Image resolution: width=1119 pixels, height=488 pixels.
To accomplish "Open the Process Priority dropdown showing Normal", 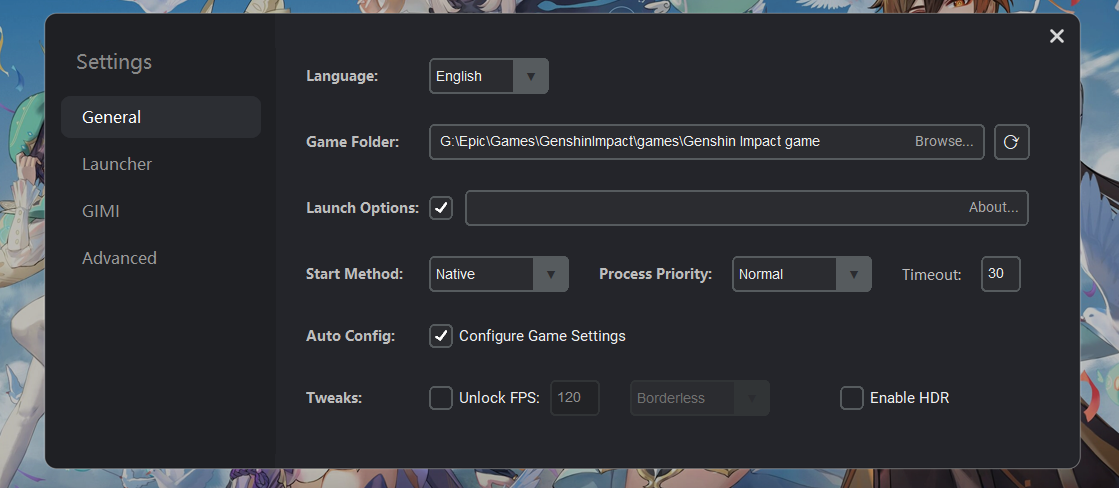I will click(x=802, y=274).
